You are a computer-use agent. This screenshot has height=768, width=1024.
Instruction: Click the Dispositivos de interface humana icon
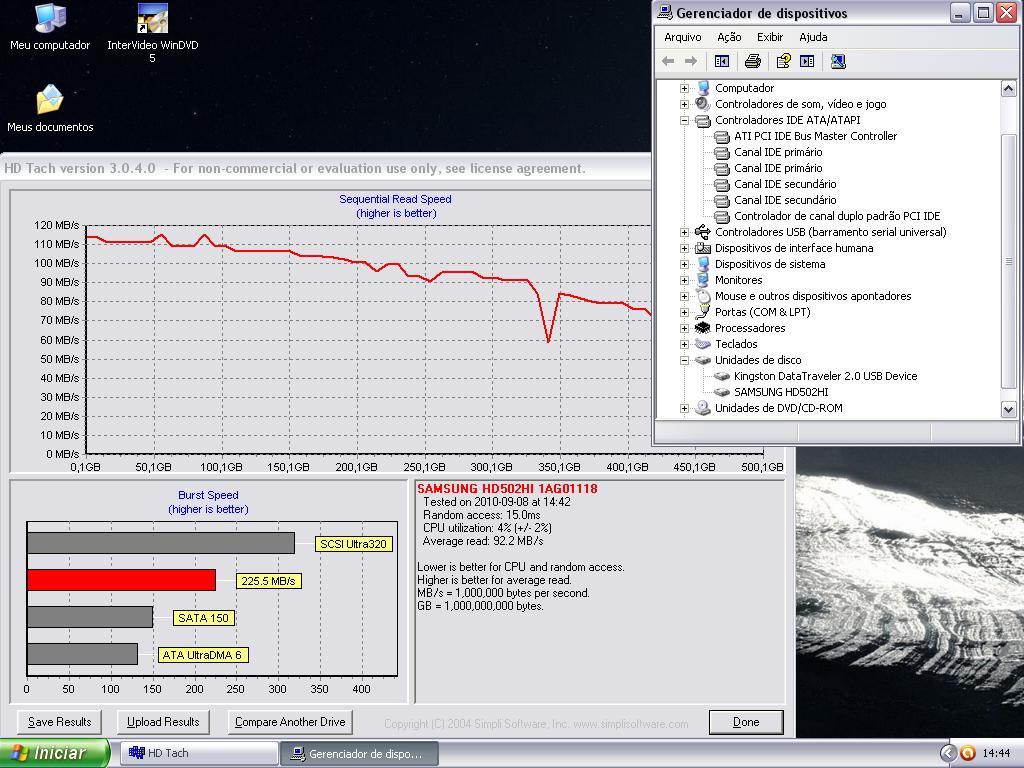[x=703, y=248]
